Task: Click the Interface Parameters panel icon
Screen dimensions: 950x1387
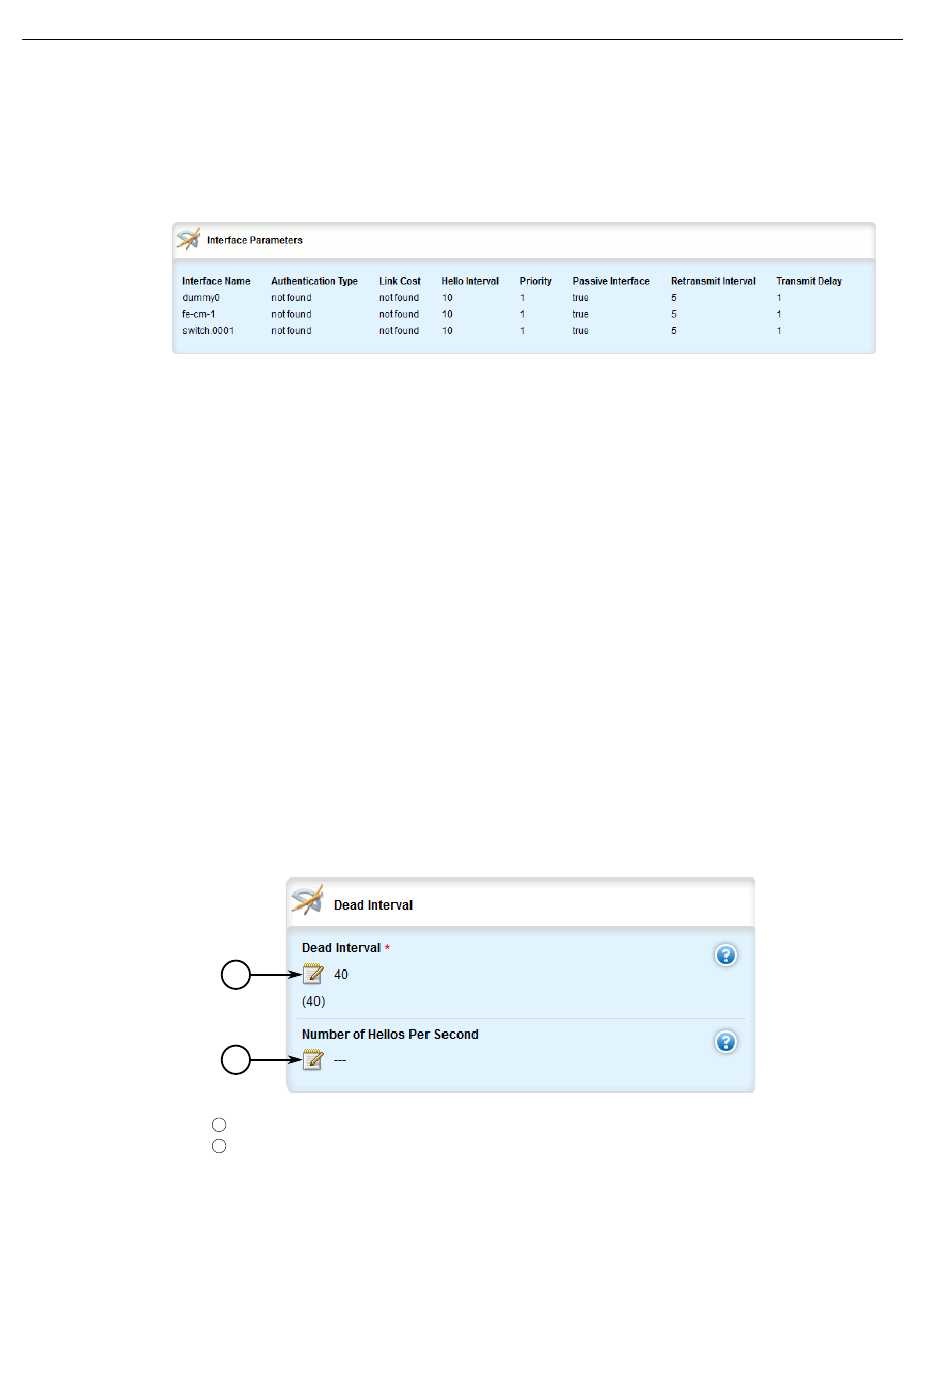Action: 188,239
